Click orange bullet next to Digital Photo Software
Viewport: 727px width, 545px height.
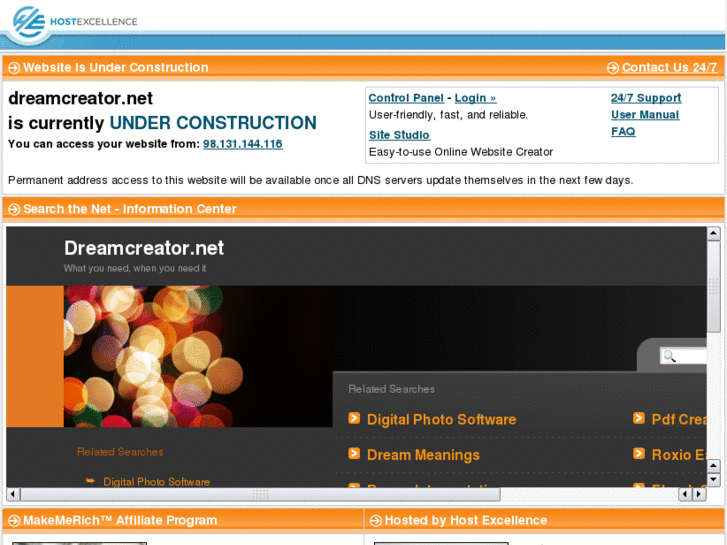coord(354,418)
